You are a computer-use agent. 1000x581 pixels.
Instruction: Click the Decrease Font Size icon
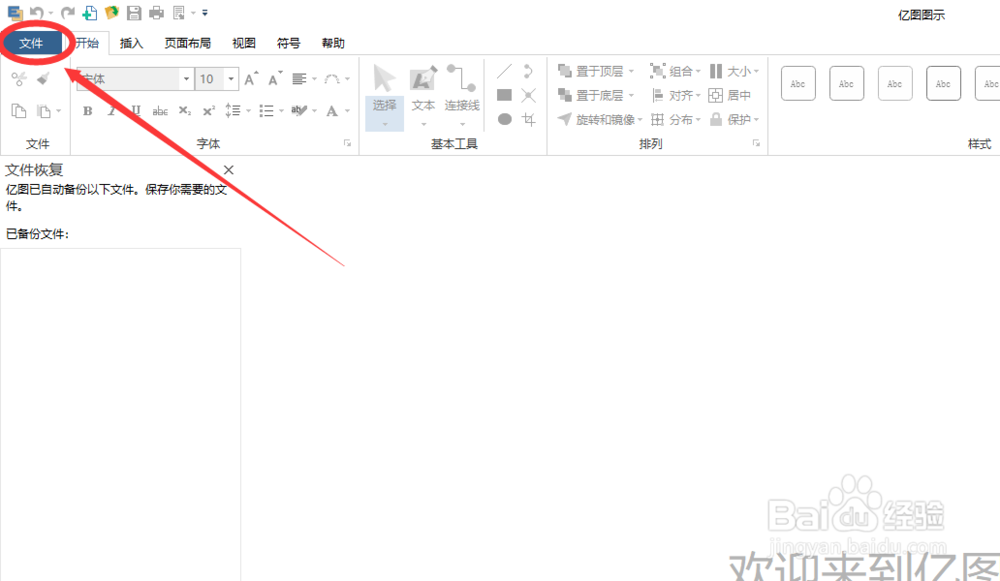point(275,78)
